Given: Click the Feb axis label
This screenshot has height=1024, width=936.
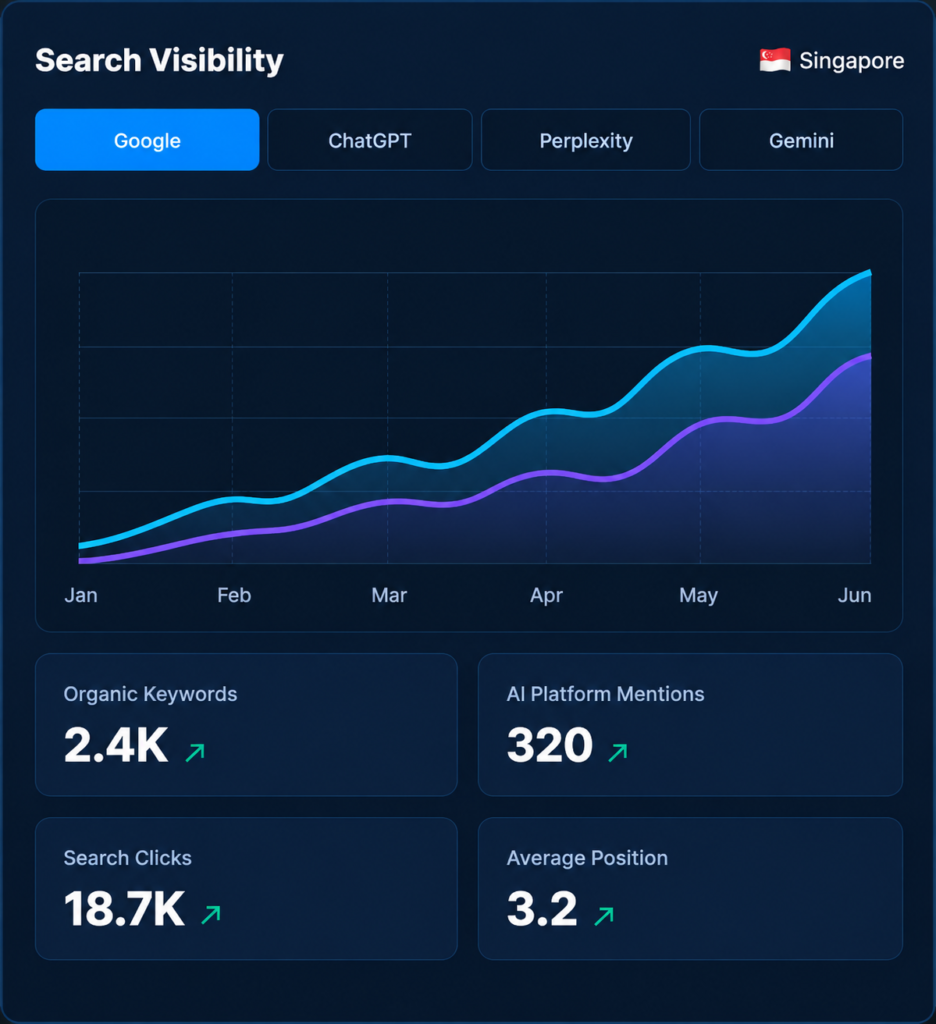Looking at the screenshot, I should tap(234, 595).
